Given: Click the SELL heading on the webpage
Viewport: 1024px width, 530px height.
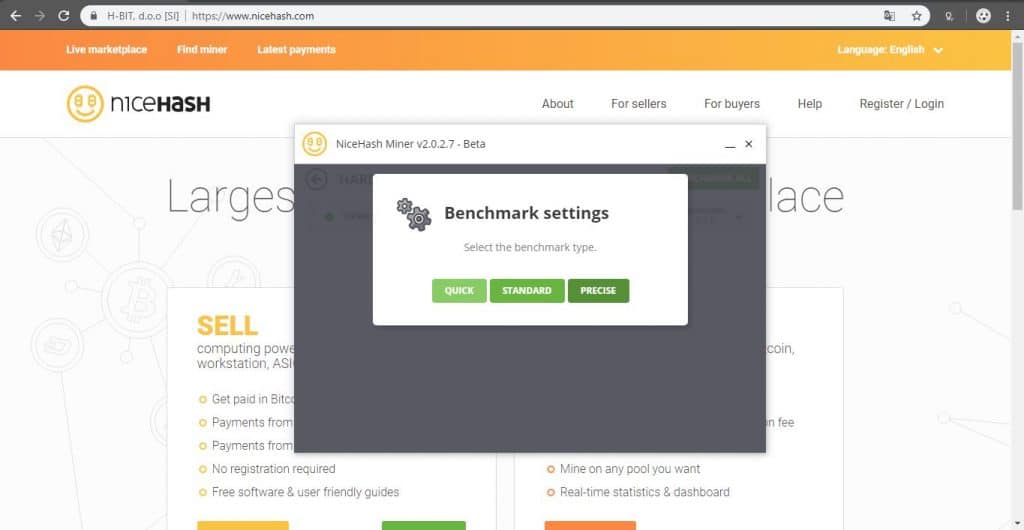Looking at the screenshot, I should tap(227, 325).
